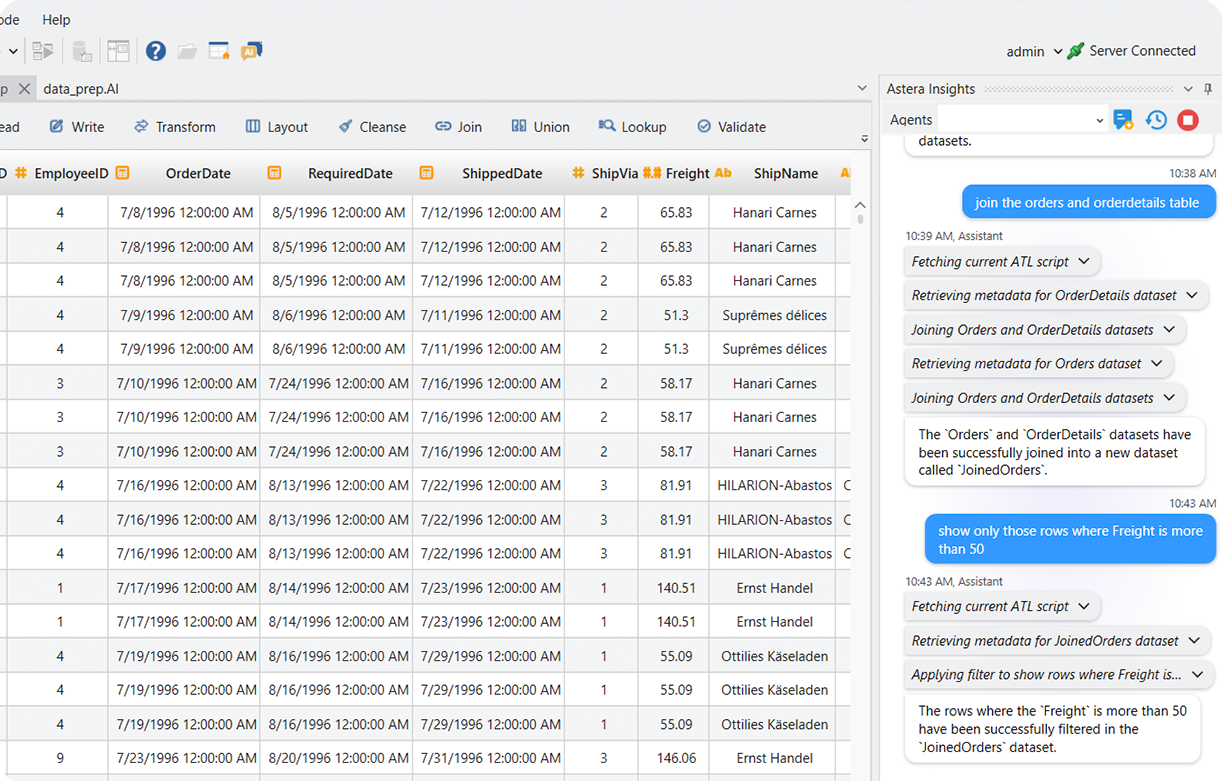
Task: Open the Join tool
Action: point(458,127)
